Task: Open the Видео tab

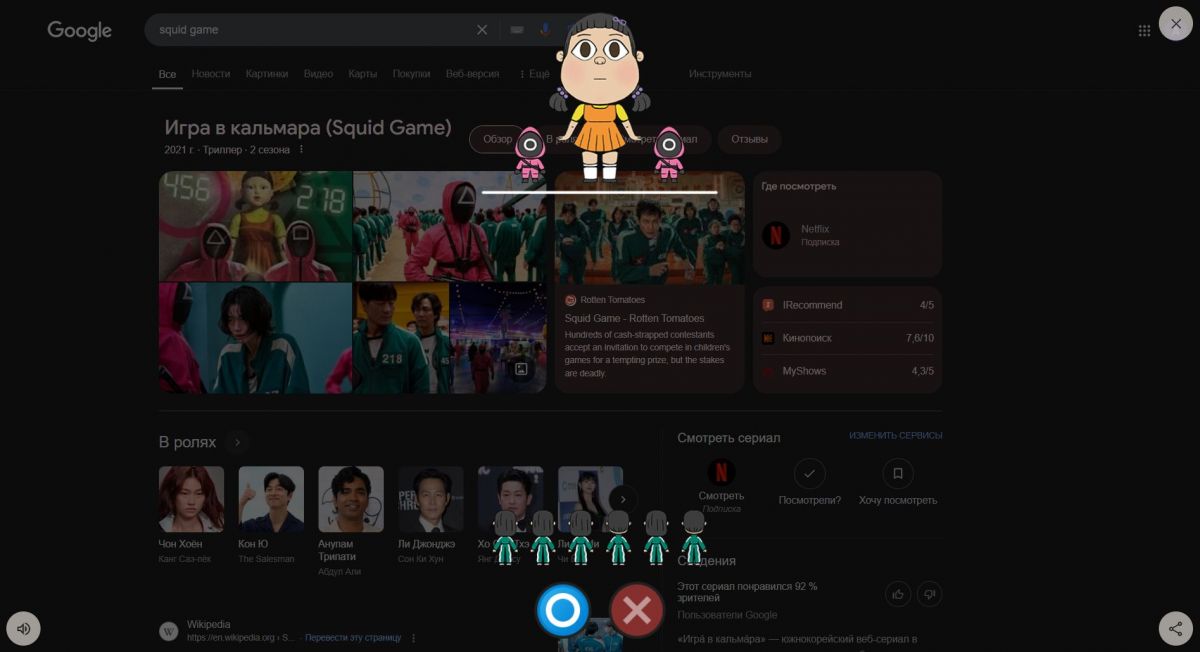Action: click(x=318, y=74)
